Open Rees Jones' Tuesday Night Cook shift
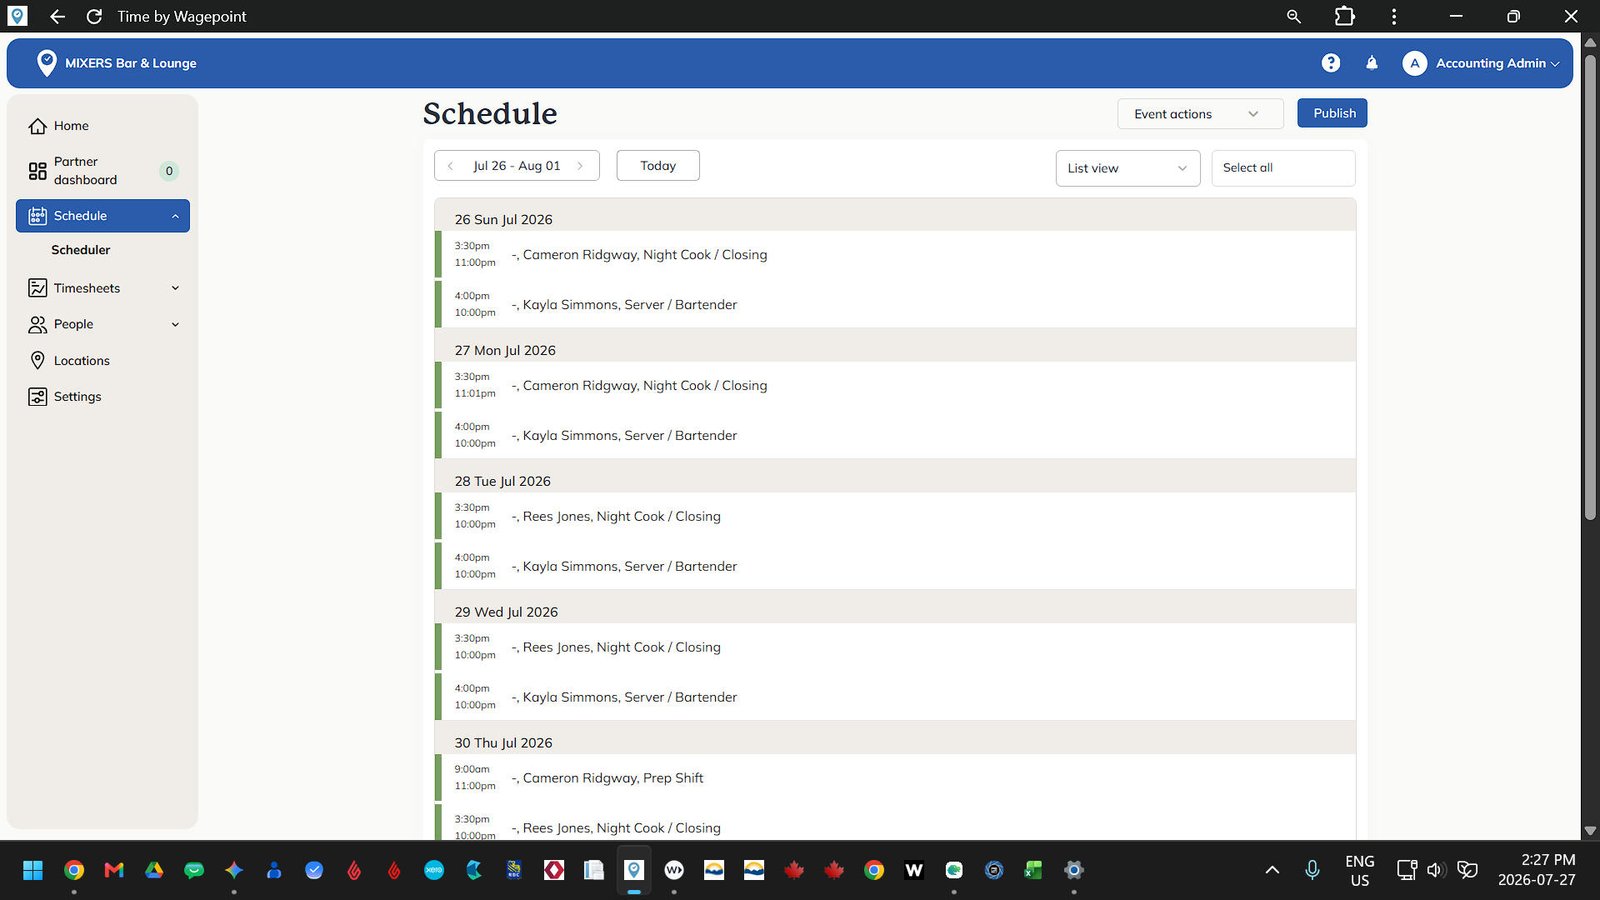The image size is (1600, 900). 895,516
